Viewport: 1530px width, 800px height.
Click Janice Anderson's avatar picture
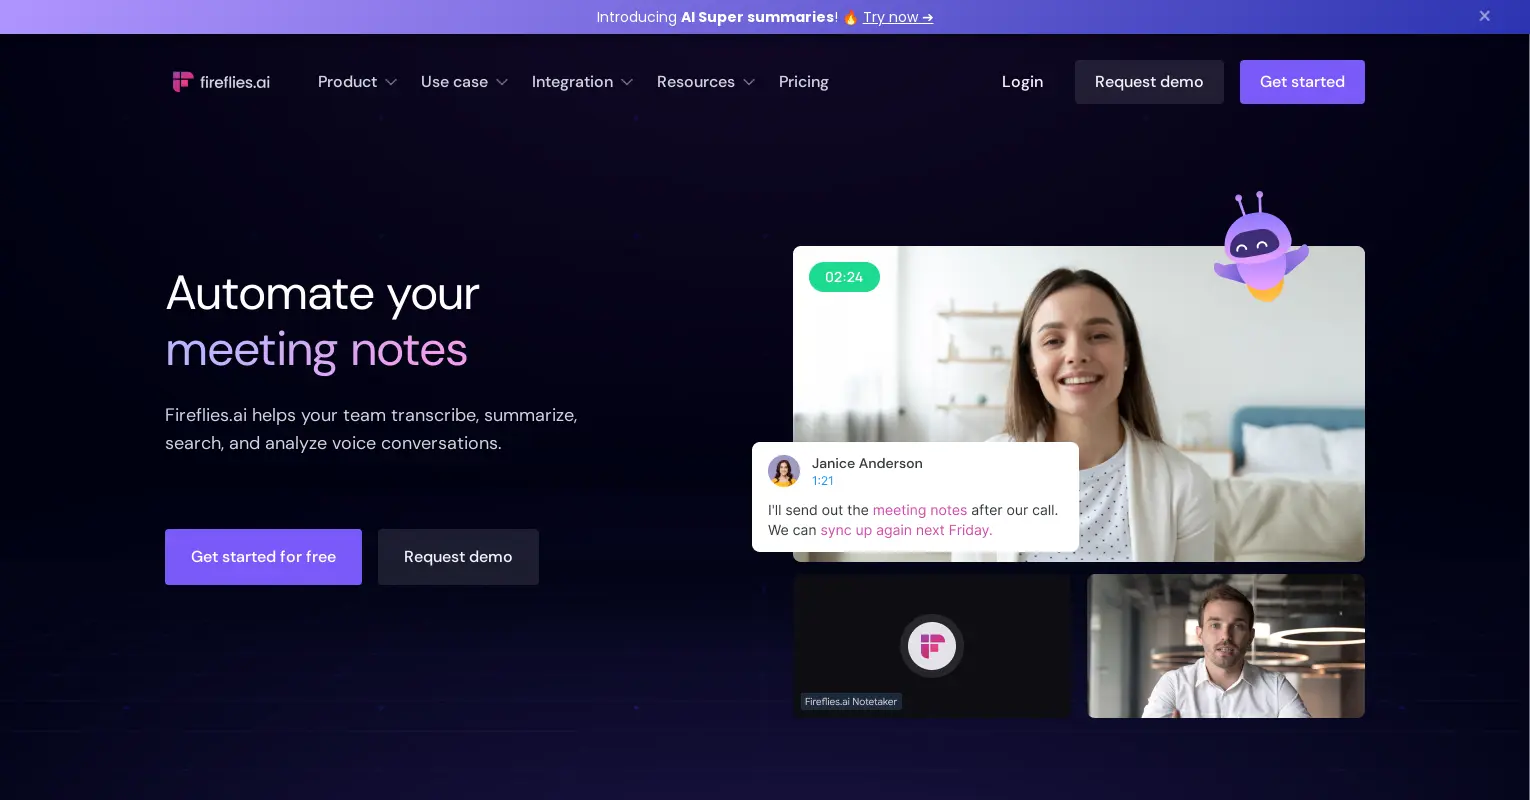[x=784, y=471]
